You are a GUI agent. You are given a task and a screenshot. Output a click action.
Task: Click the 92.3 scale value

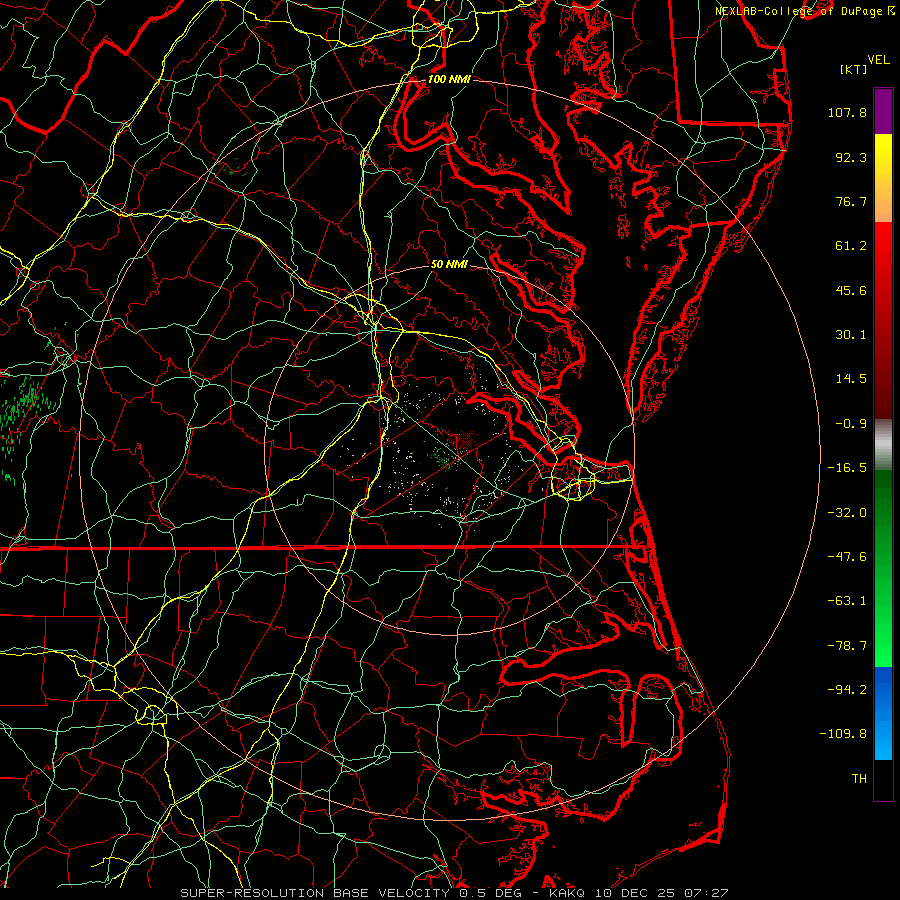pyautogui.click(x=851, y=157)
